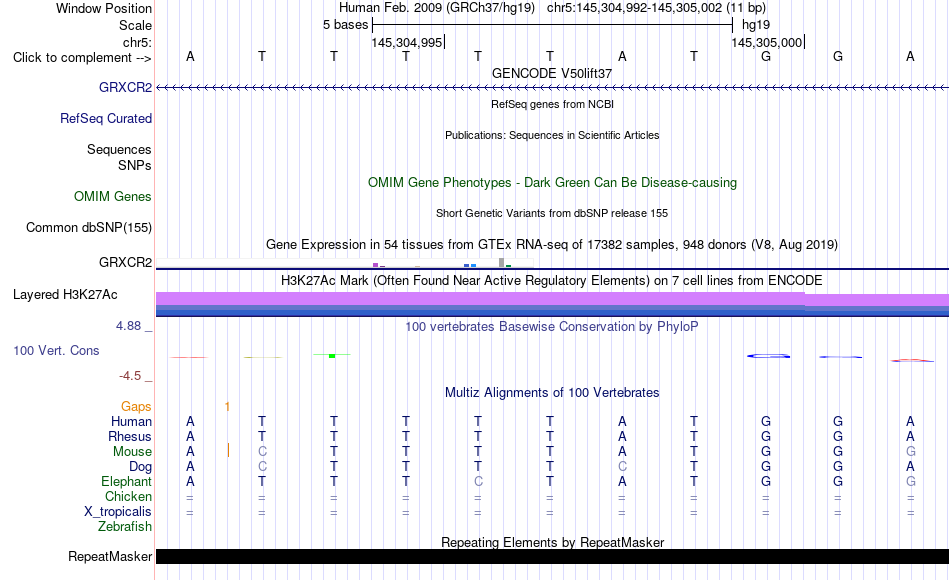Click the GRXCR2 gene intron arrow line
The image size is (950, 580).
(552, 88)
